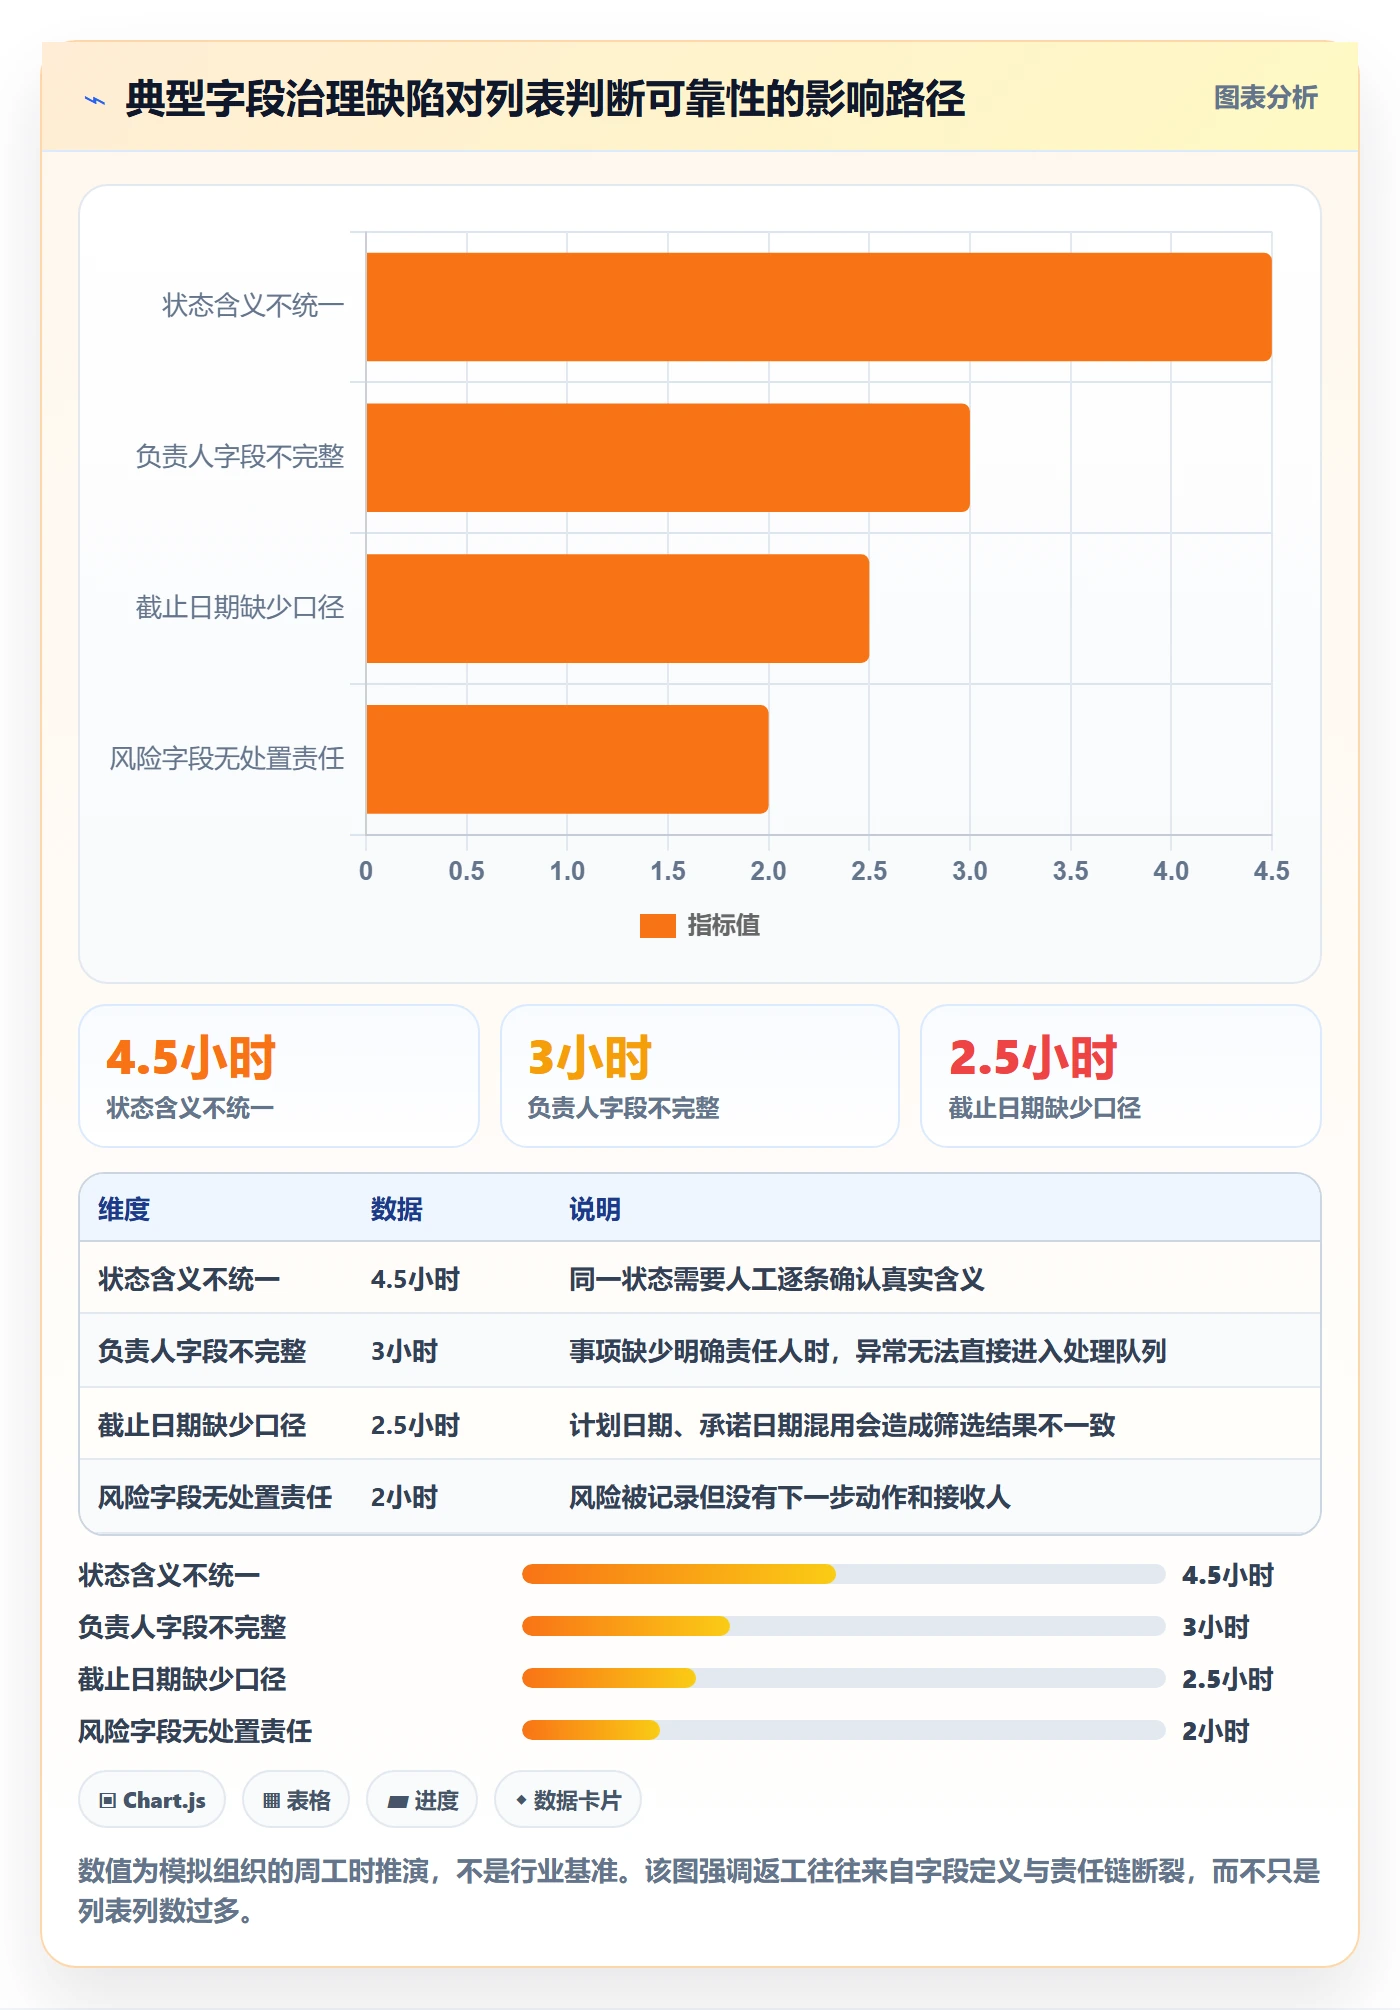Click y-axis label 状态含义不统一 in chart

pyautogui.click(x=253, y=305)
